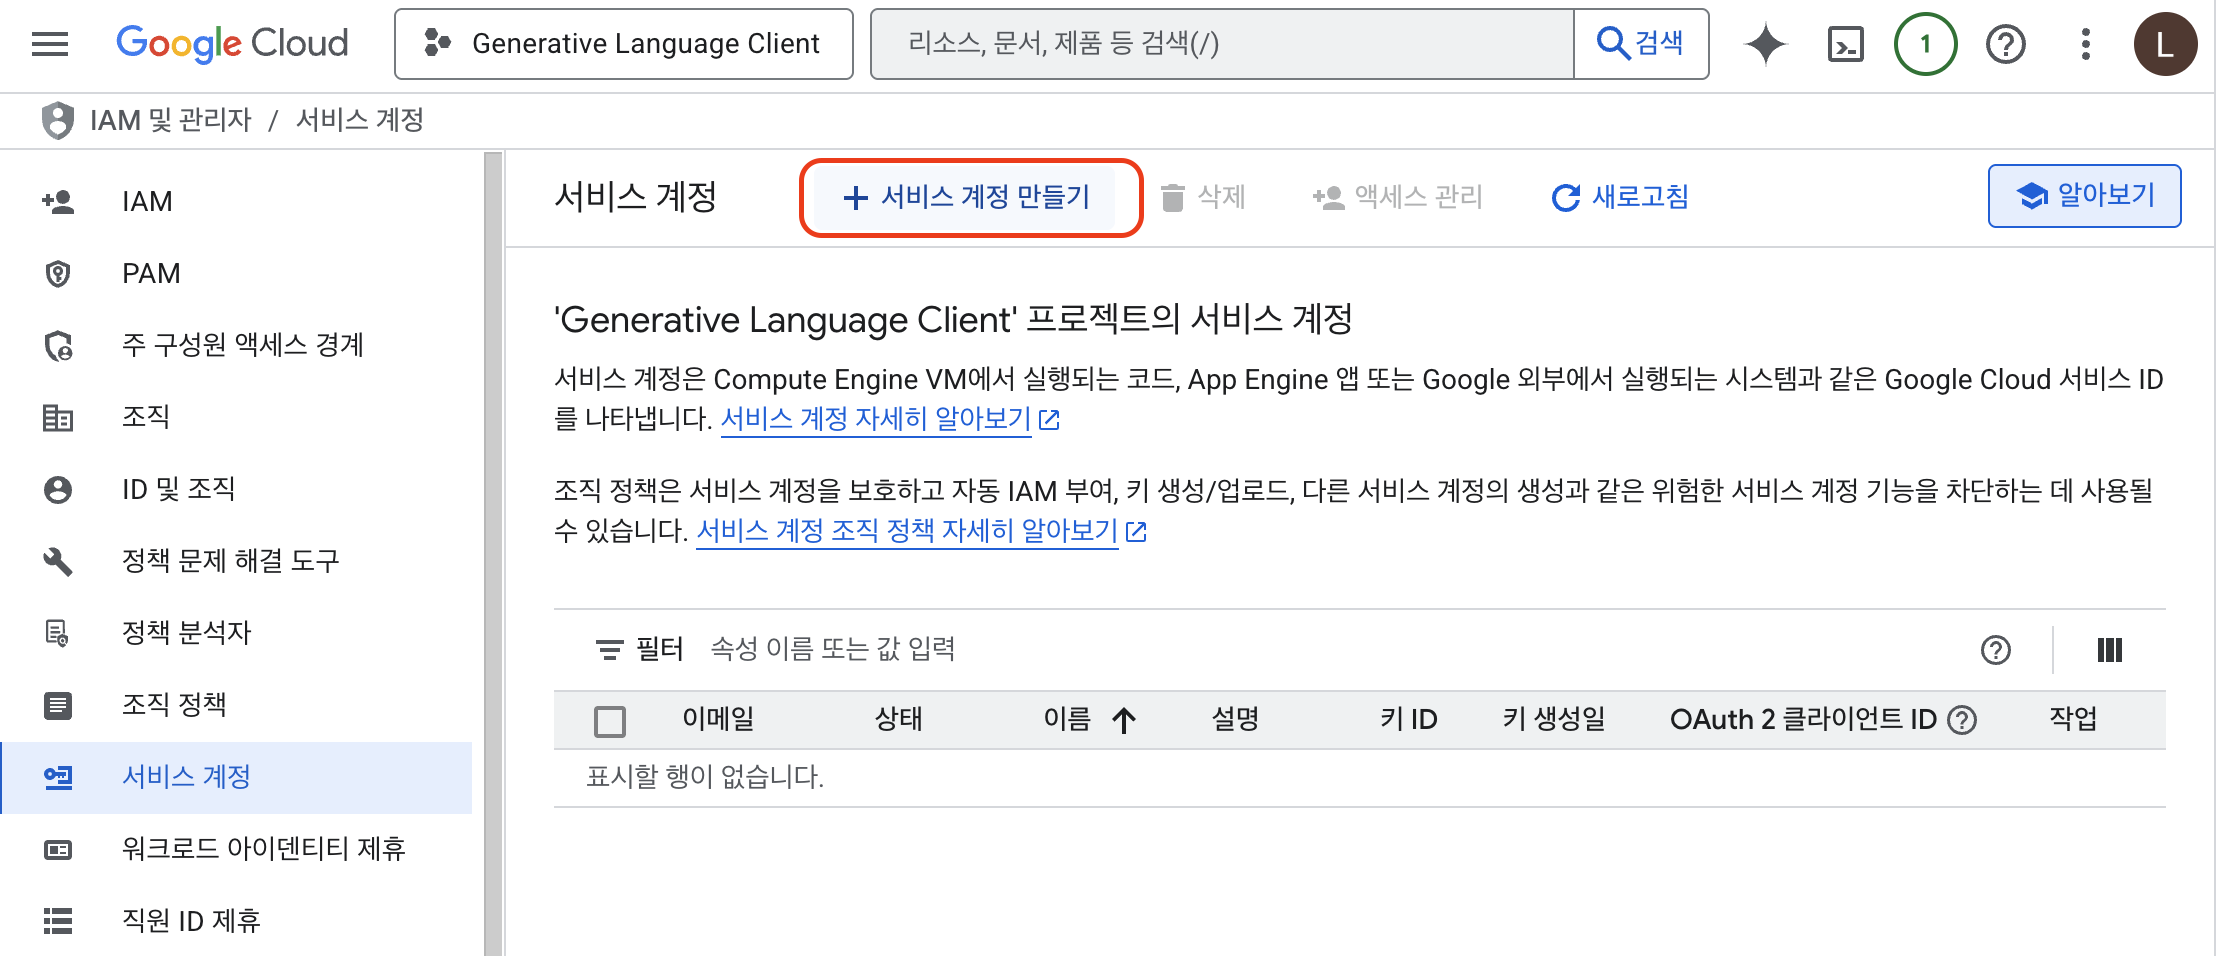Click the sidebar vertical scrollbar
Image resolution: width=2216 pixels, height=956 pixels.
click(493, 553)
